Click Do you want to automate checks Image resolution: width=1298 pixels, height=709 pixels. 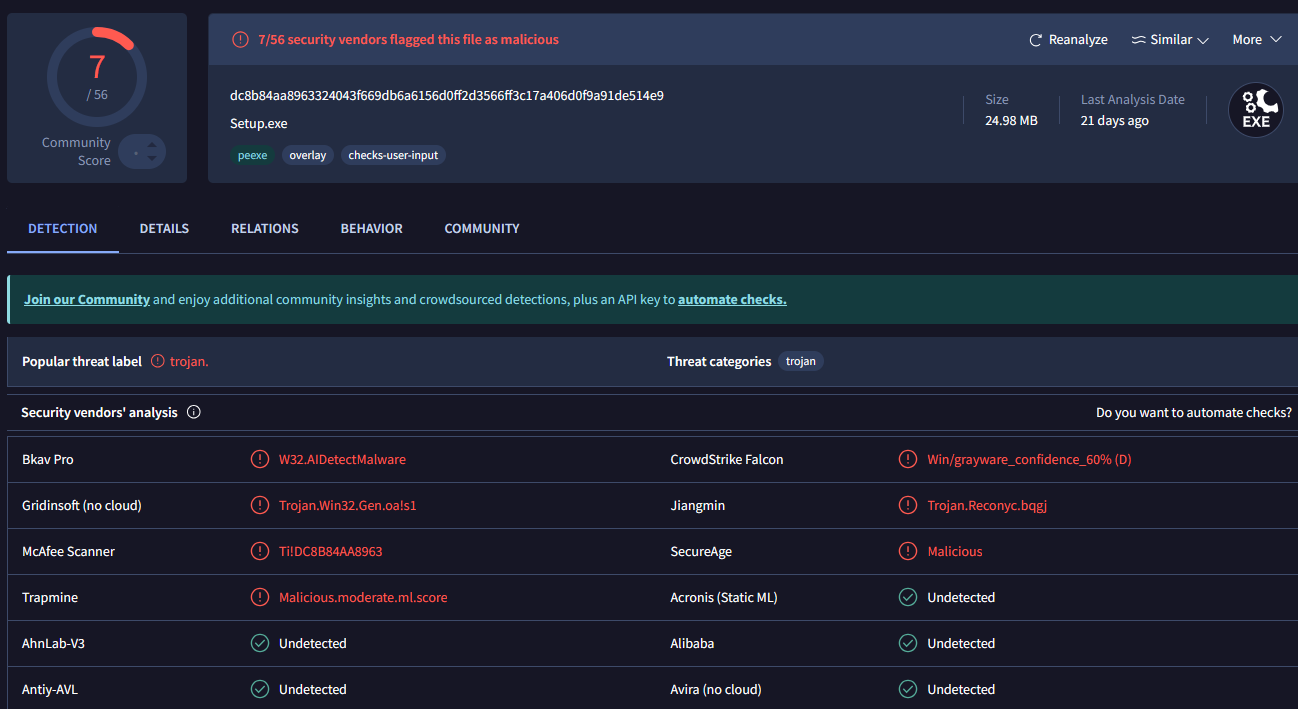point(1194,412)
